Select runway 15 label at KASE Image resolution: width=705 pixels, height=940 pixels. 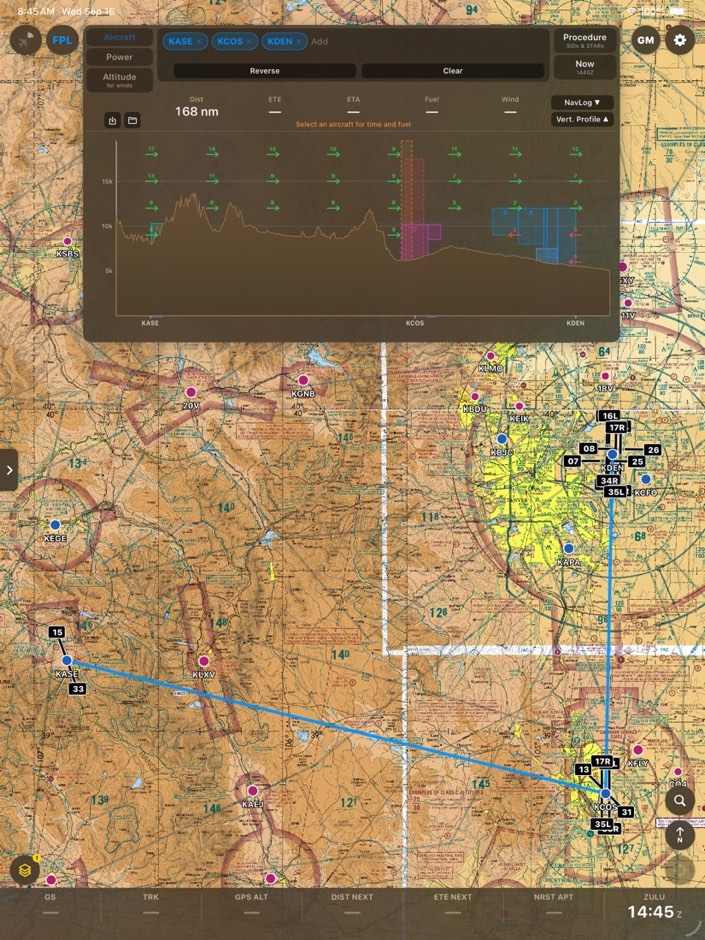click(x=57, y=632)
